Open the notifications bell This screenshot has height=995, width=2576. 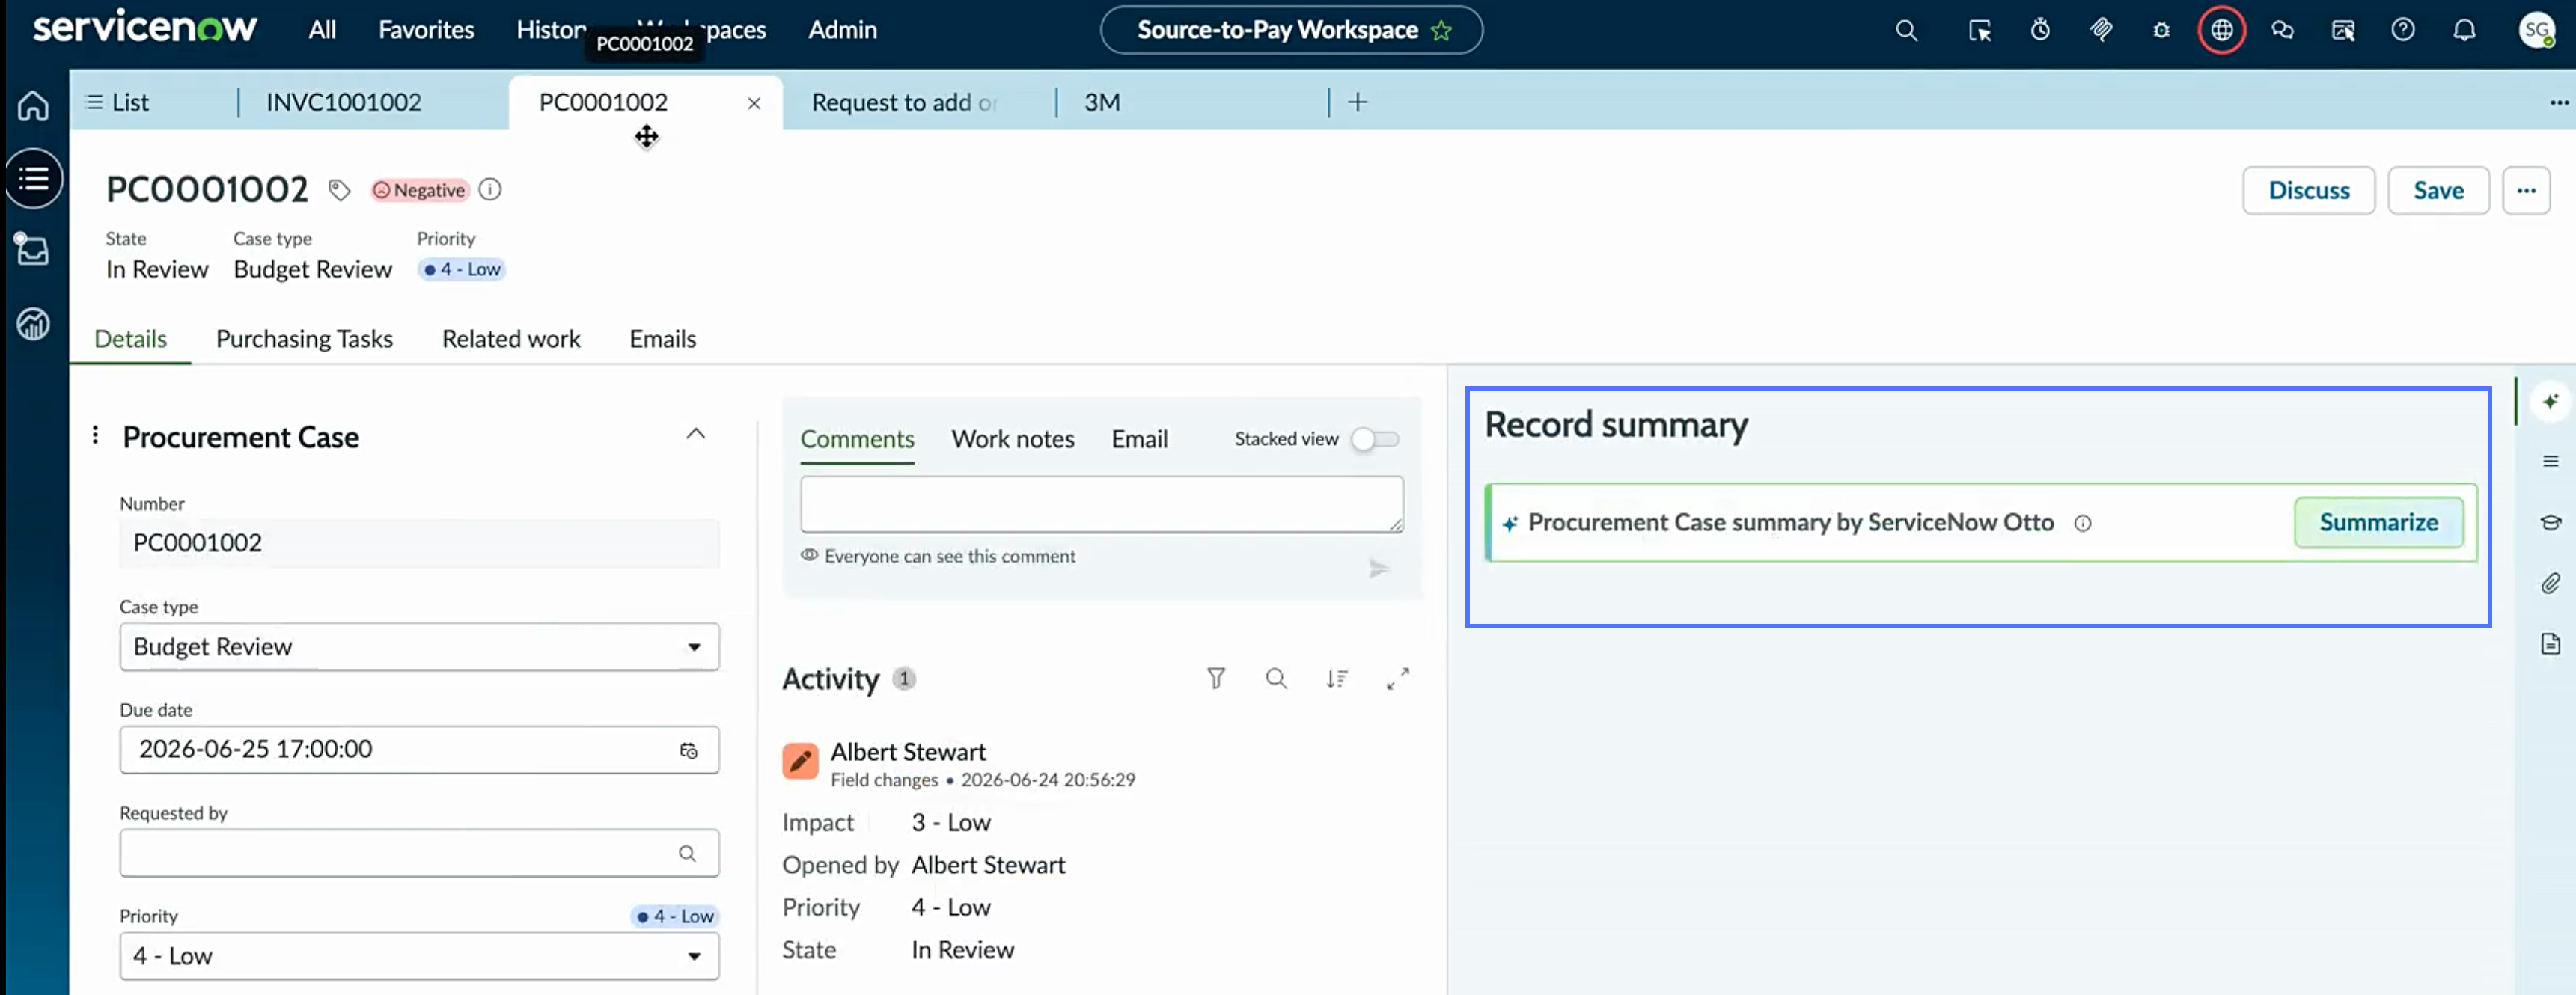[x=2464, y=30]
